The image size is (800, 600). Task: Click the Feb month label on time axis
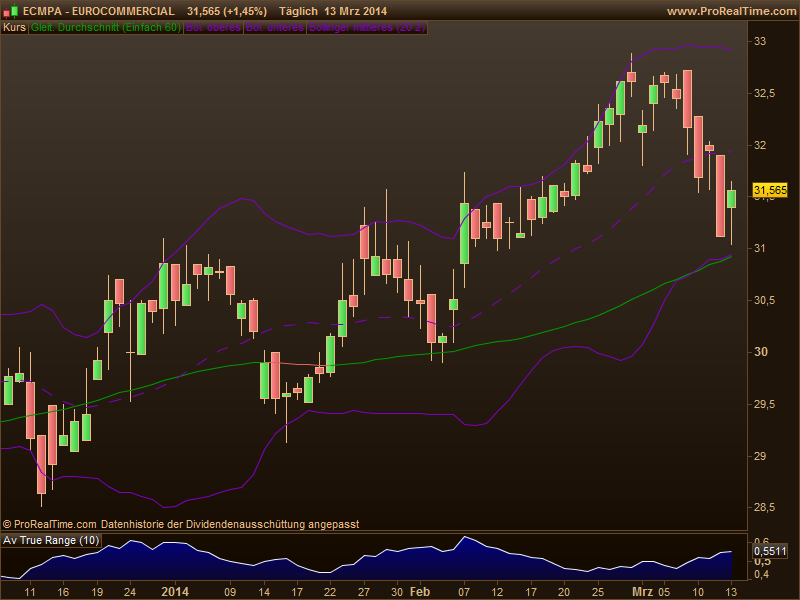pyautogui.click(x=420, y=592)
